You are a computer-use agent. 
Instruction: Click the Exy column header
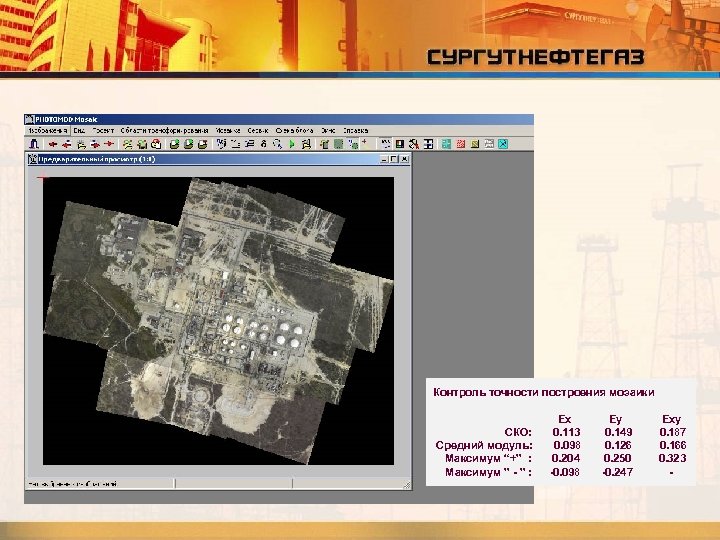pyautogui.click(x=671, y=419)
